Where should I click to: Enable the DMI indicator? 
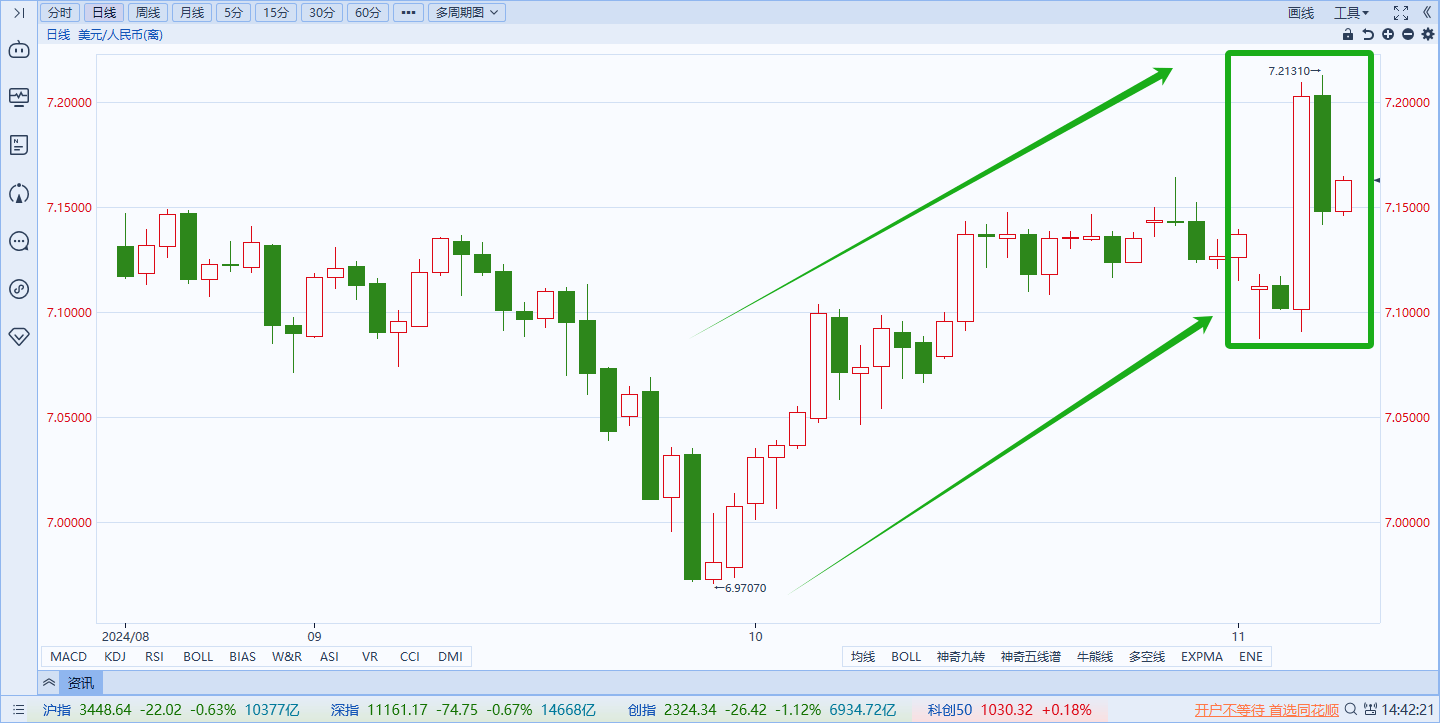(450, 657)
